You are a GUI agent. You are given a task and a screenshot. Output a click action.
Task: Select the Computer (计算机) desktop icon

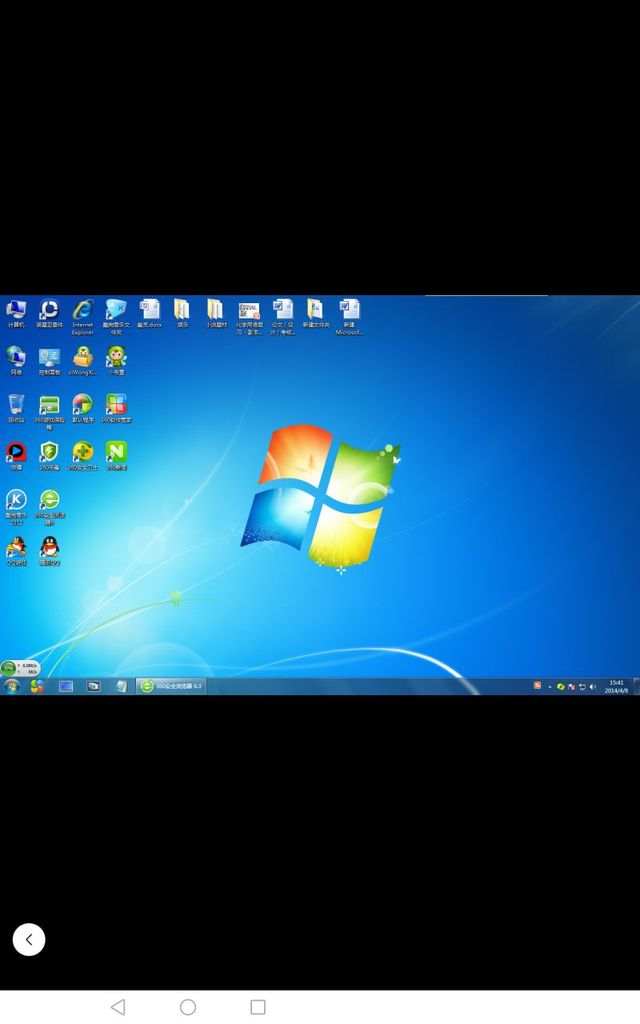[x=16, y=310]
